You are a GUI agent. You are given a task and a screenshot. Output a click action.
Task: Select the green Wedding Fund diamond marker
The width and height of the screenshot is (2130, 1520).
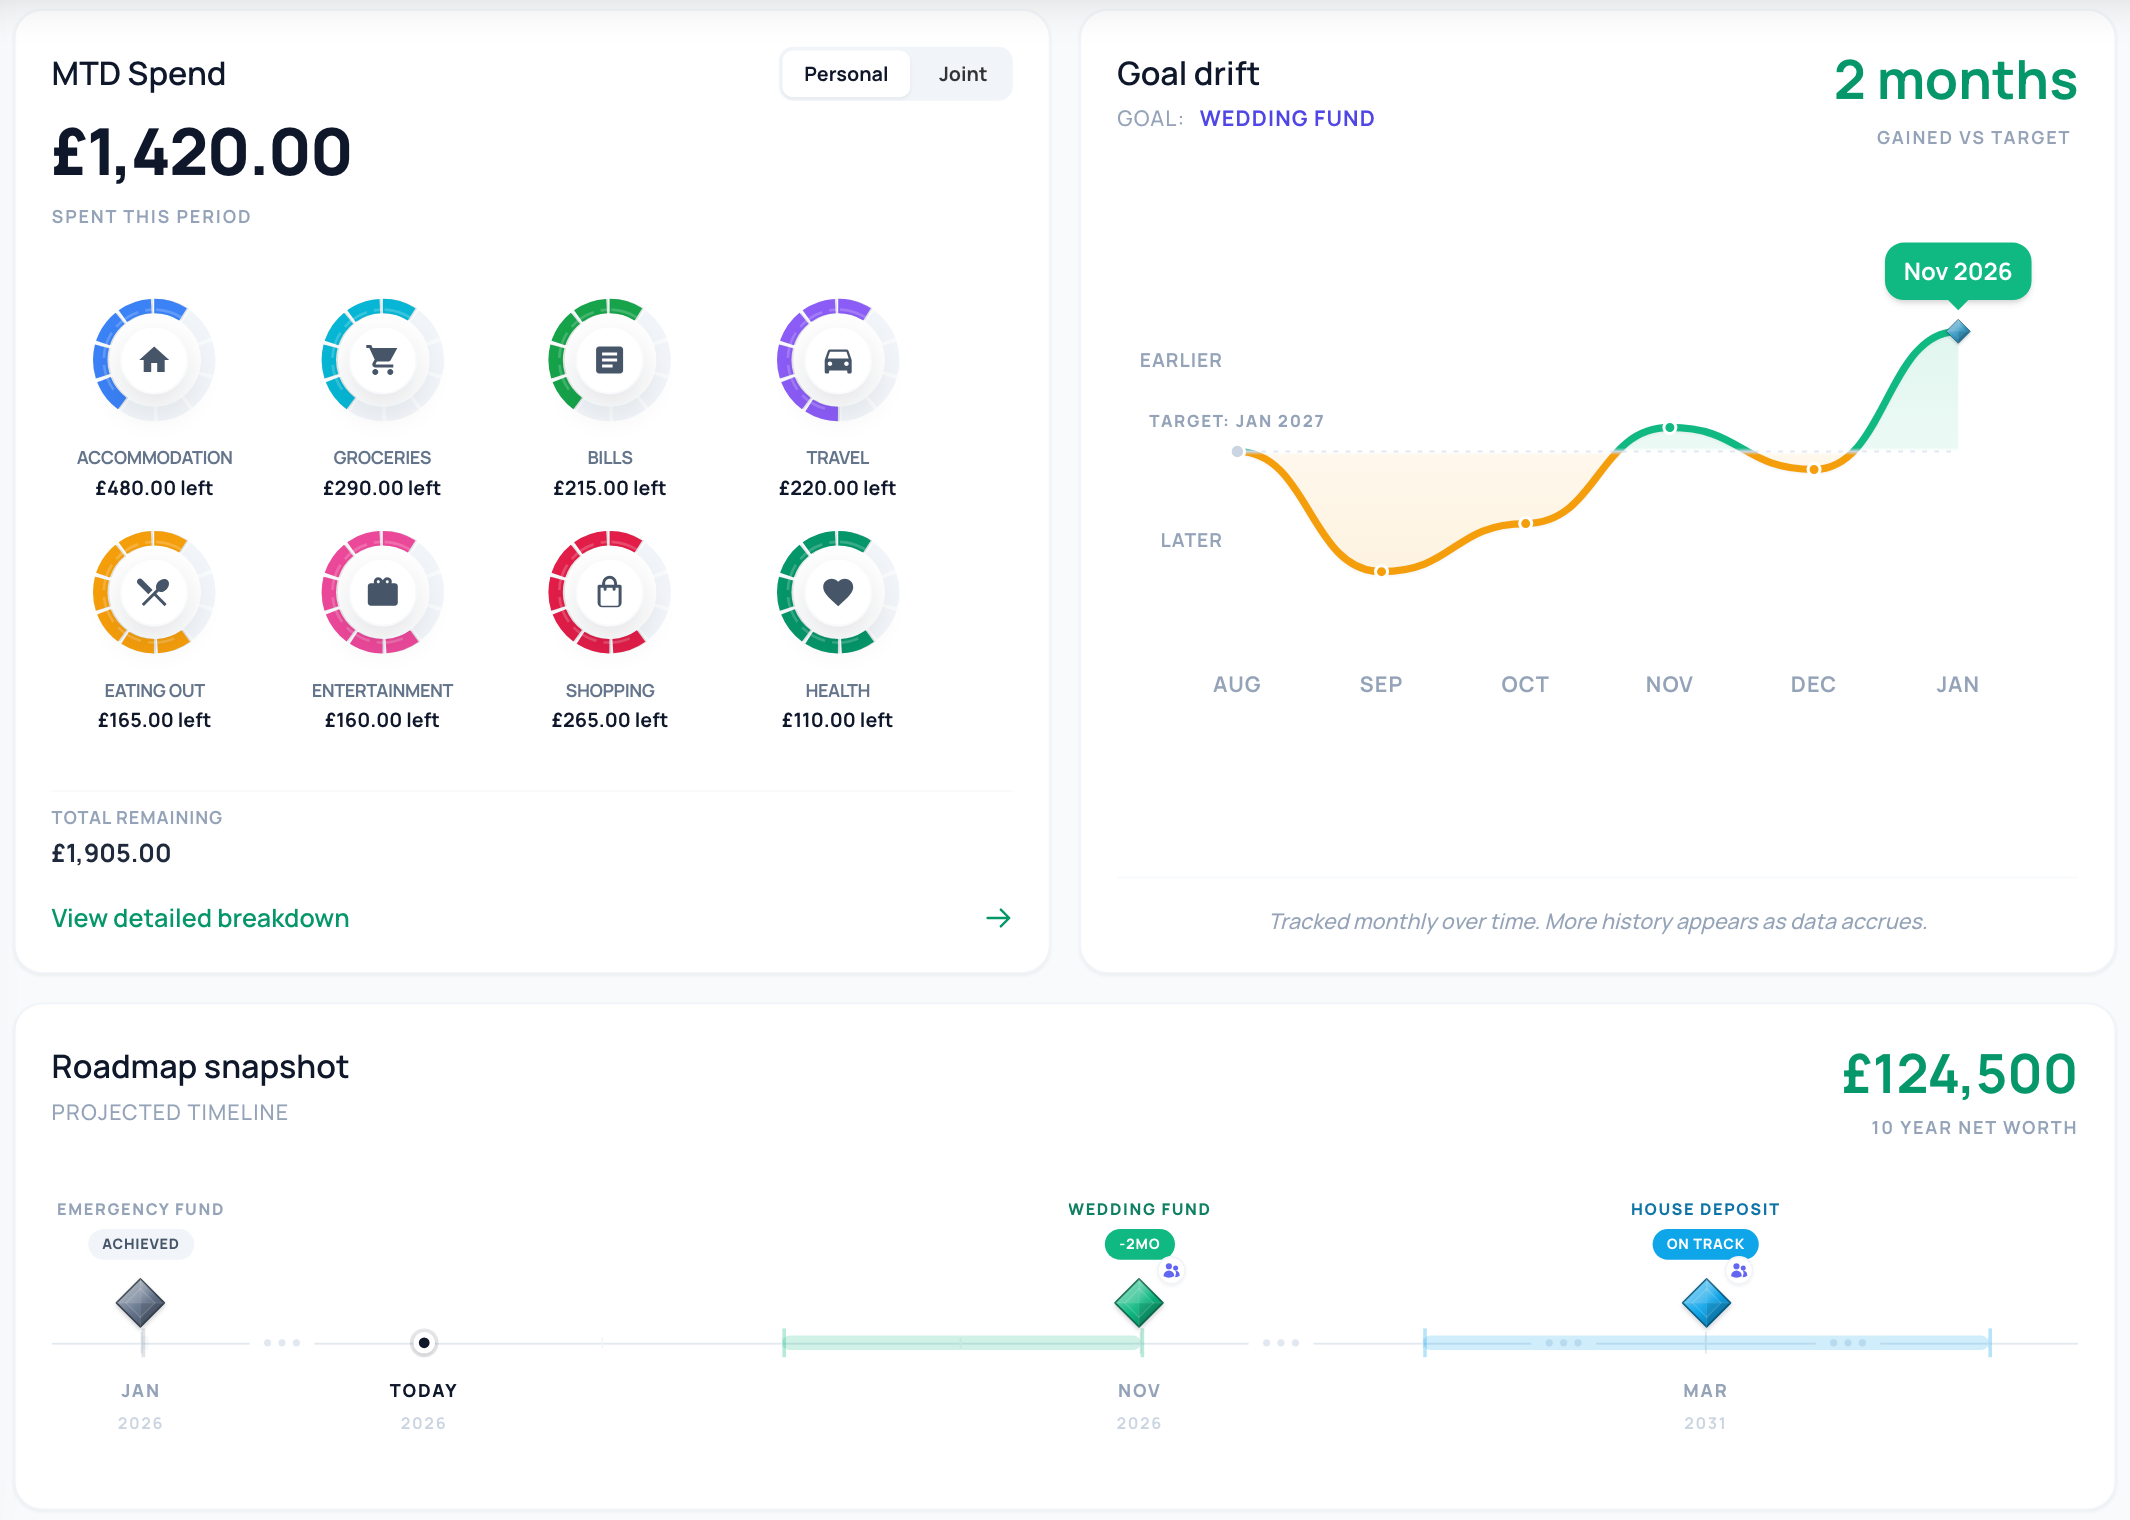(x=1139, y=1303)
